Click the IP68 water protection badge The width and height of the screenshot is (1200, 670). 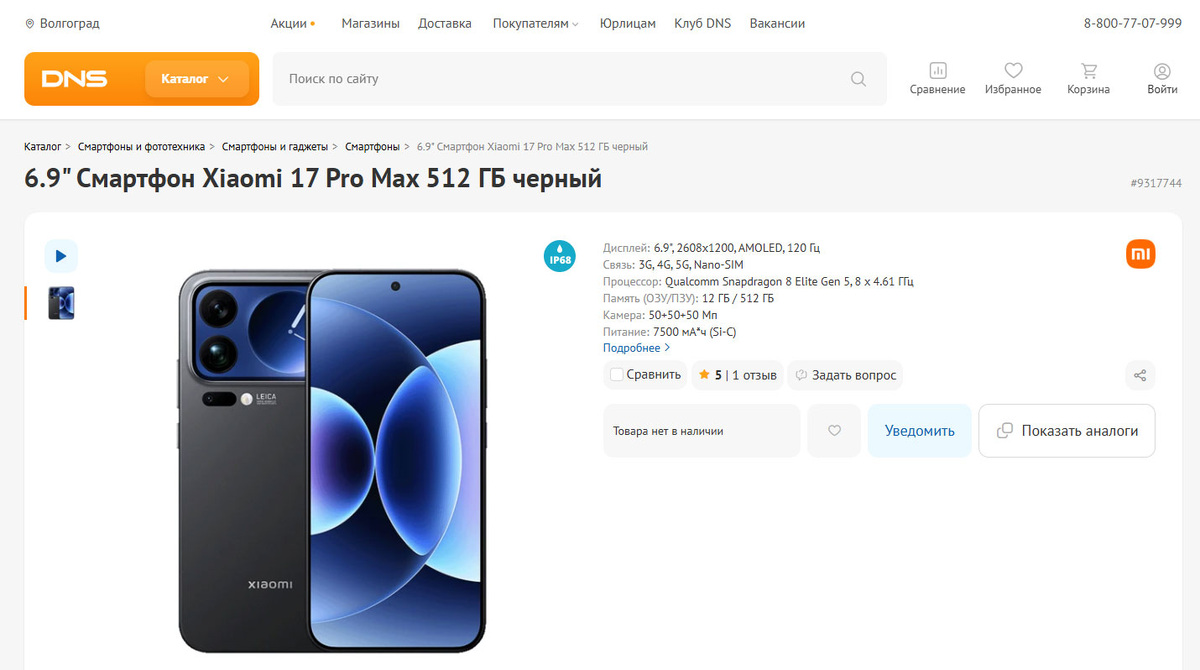coord(559,255)
